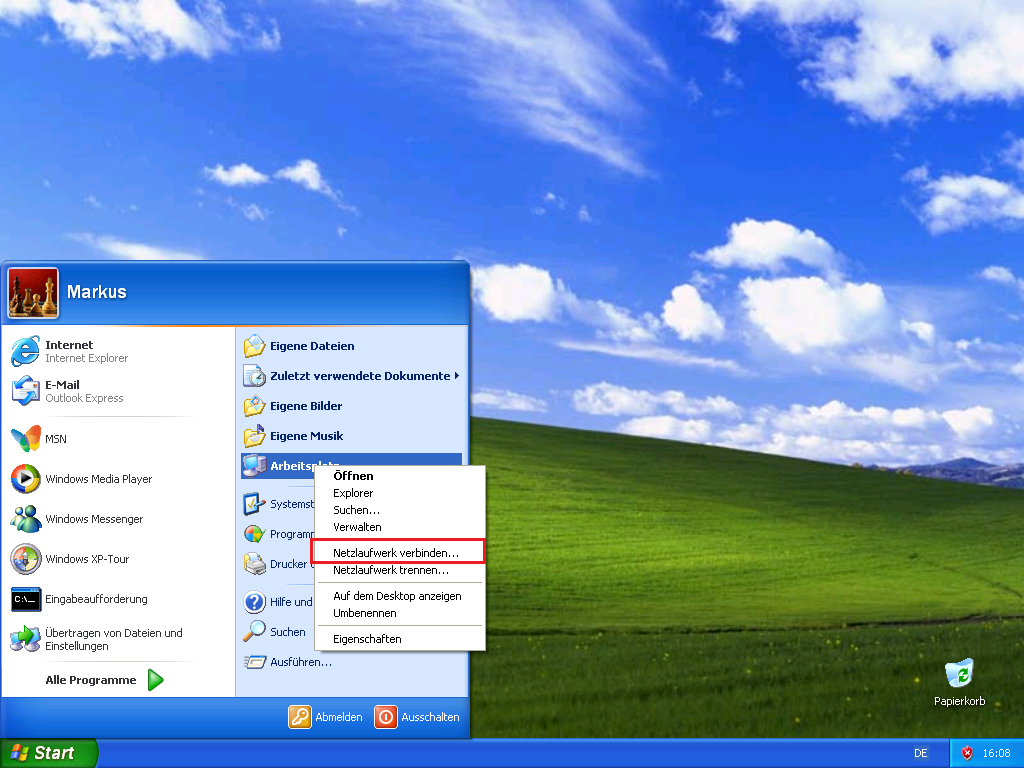Viewport: 1024px width, 768px height.
Task: Open the Eigene Bilder folder icon
Action: point(254,406)
